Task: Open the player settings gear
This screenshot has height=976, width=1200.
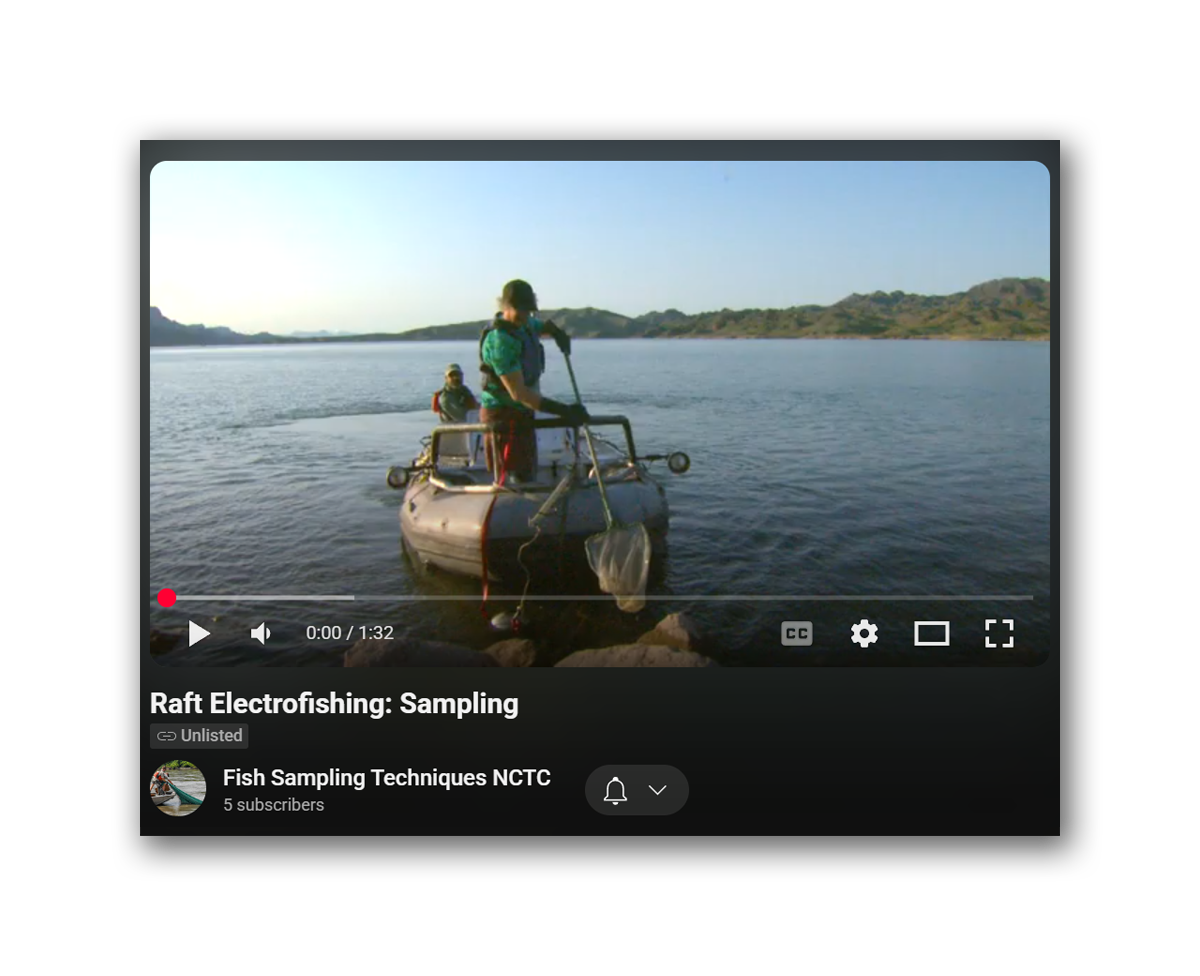Action: coord(864,633)
